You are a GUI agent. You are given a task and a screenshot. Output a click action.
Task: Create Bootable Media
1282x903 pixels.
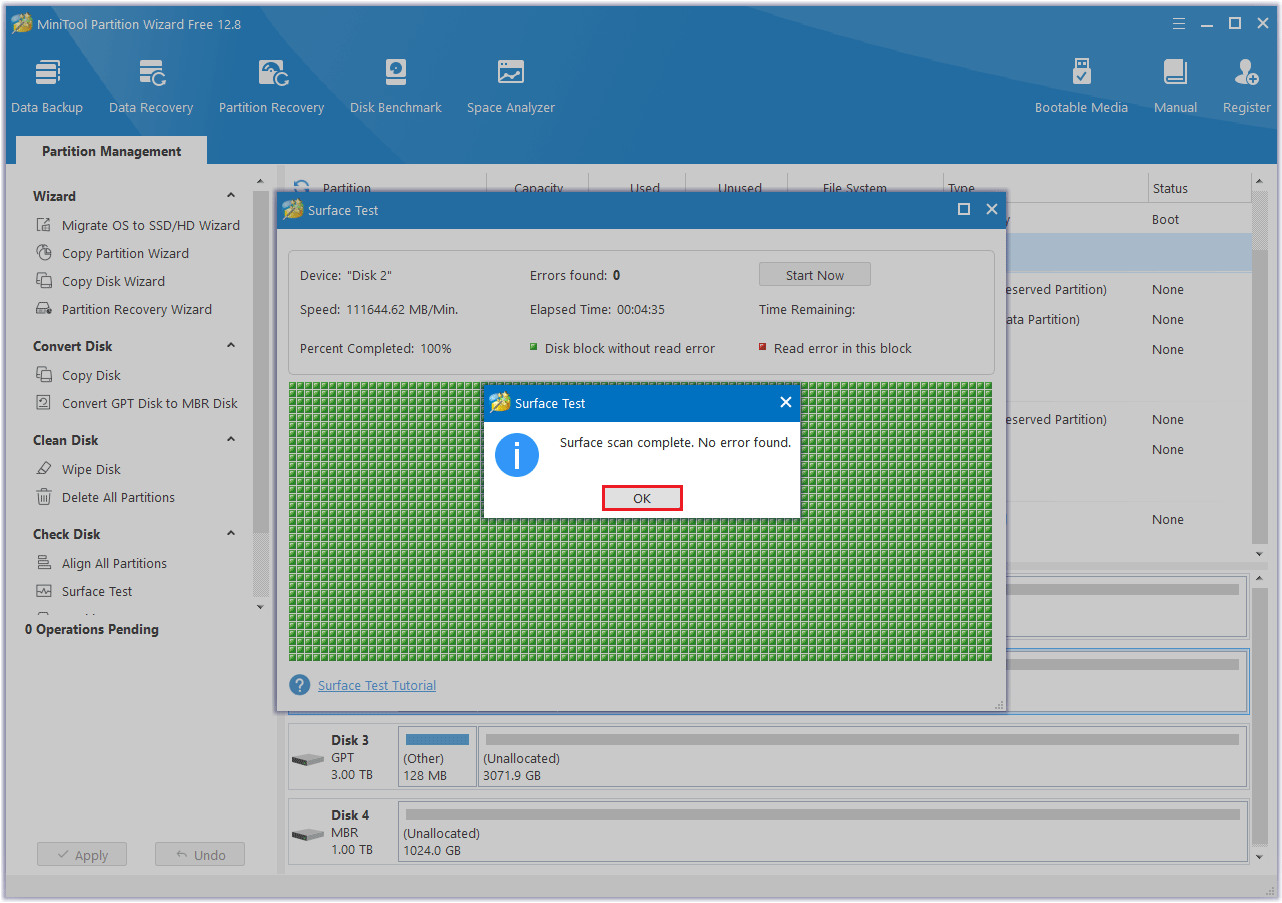pos(1081,87)
